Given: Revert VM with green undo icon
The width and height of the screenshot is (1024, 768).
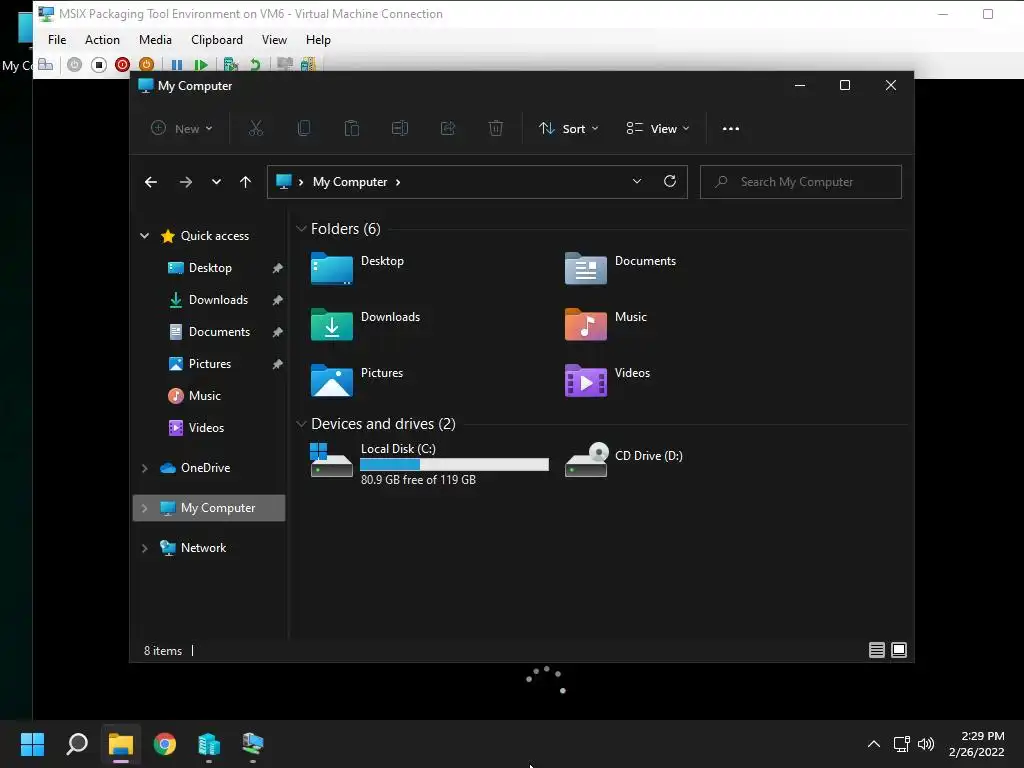Looking at the screenshot, I should tap(255, 65).
